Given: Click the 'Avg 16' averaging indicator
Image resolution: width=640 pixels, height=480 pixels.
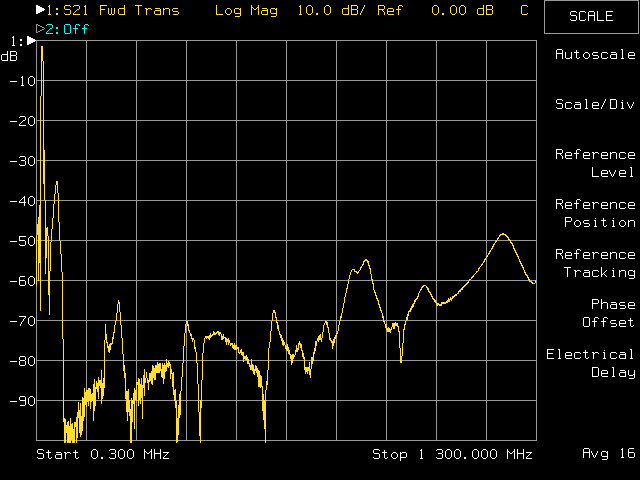Looking at the screenshot, I should 609,453.
